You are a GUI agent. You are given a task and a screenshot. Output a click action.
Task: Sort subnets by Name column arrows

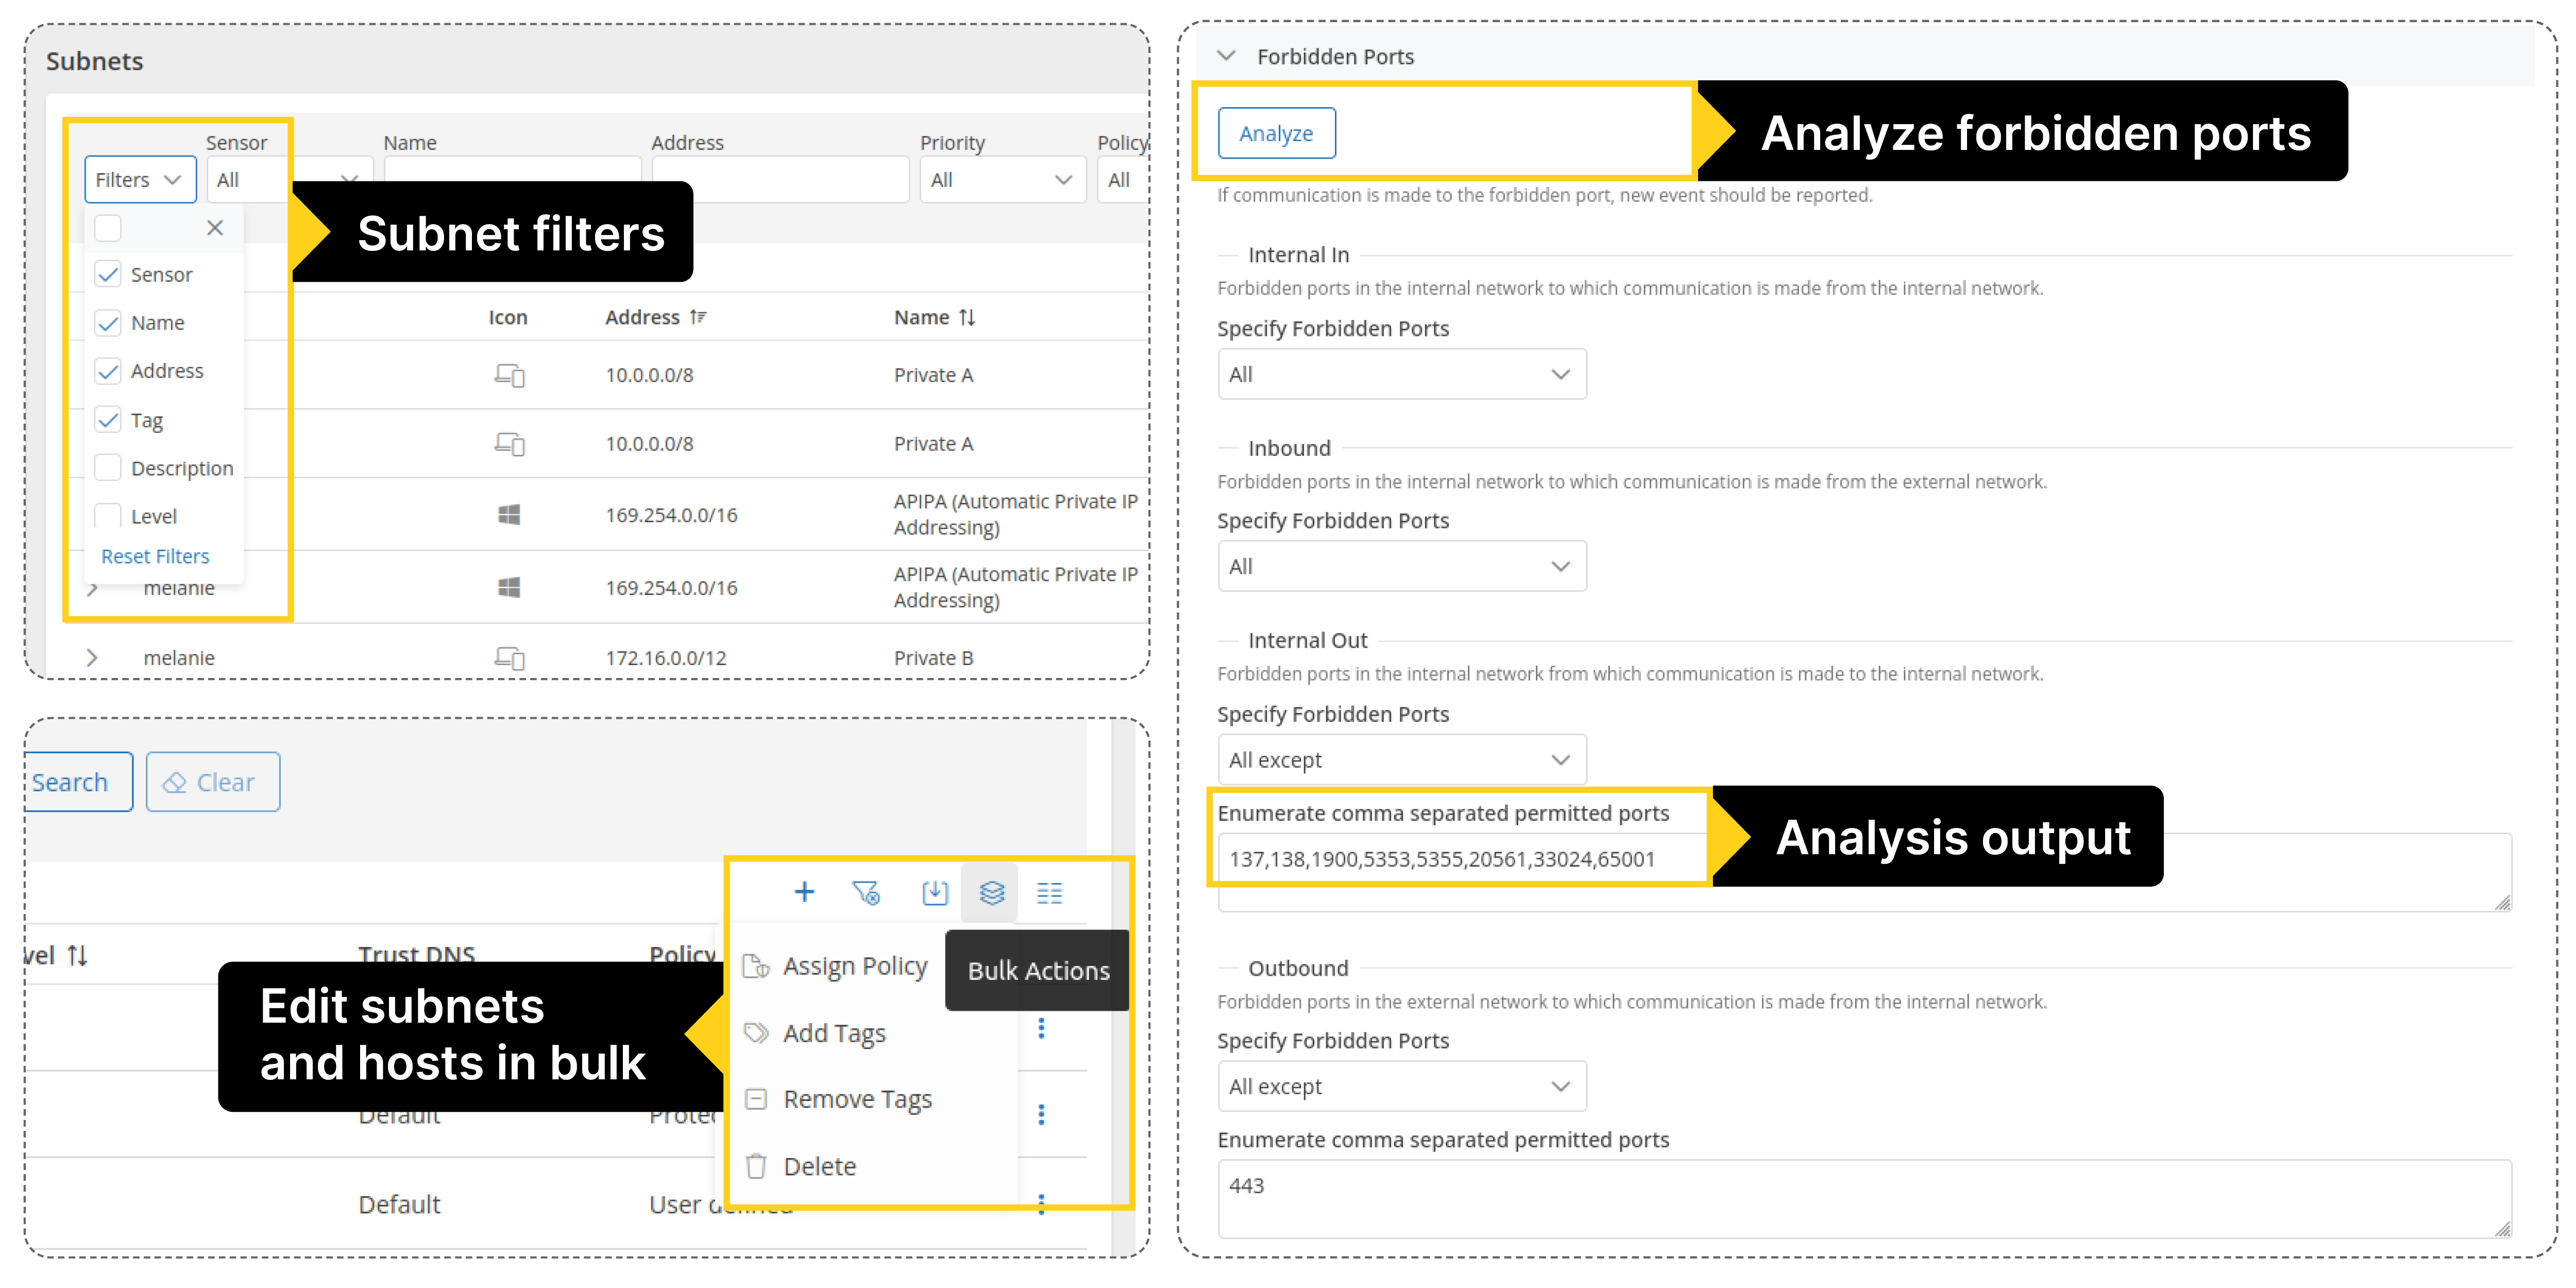click(967, 317)
